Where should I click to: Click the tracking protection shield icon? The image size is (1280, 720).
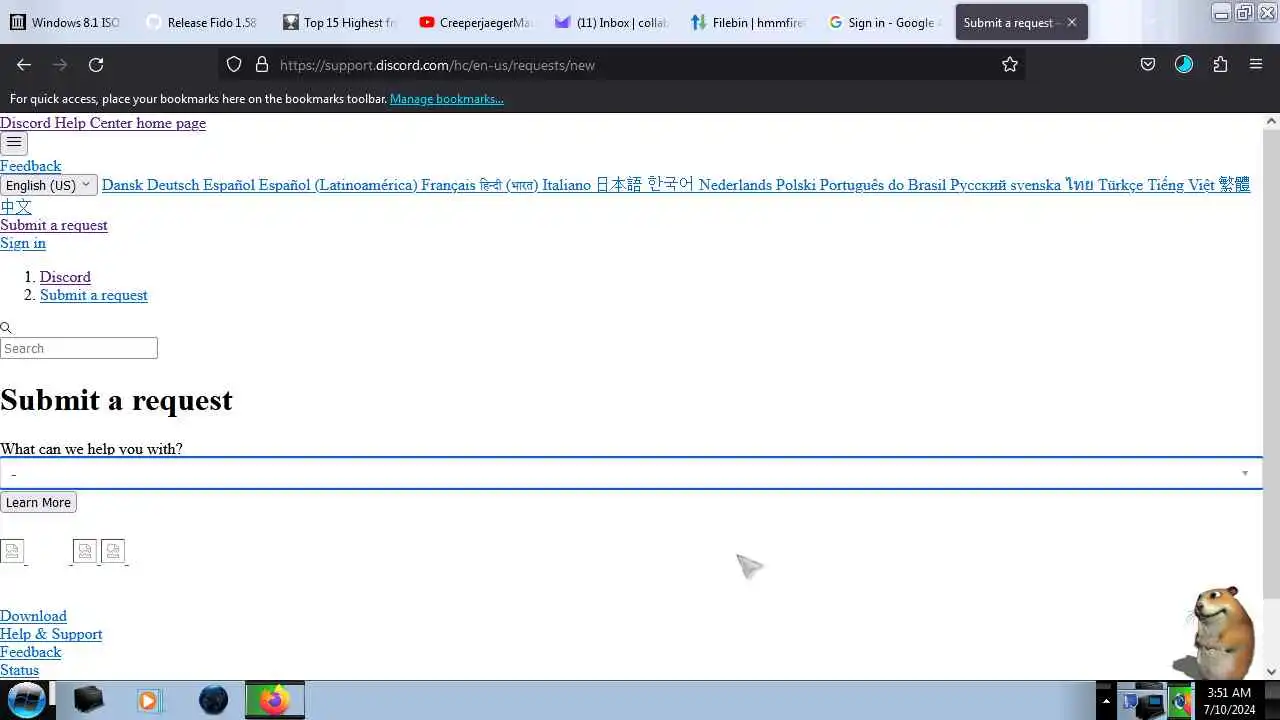234,65
